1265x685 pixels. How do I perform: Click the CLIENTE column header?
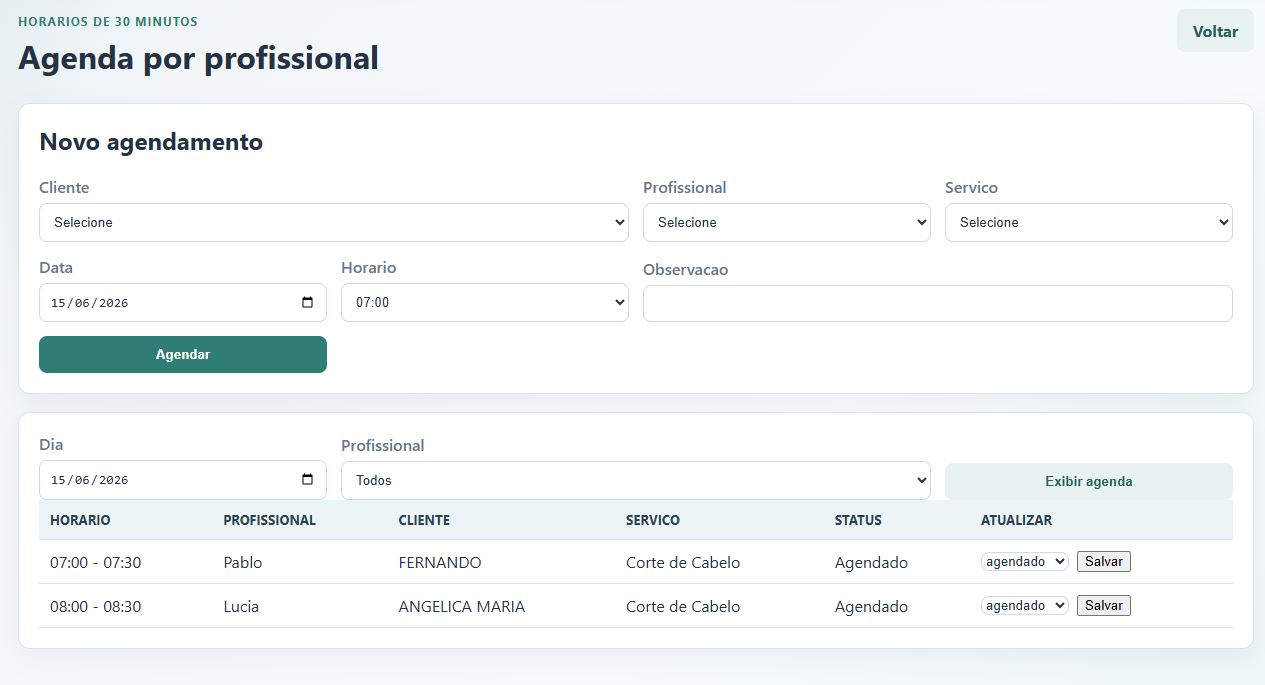tap(424, 520)
